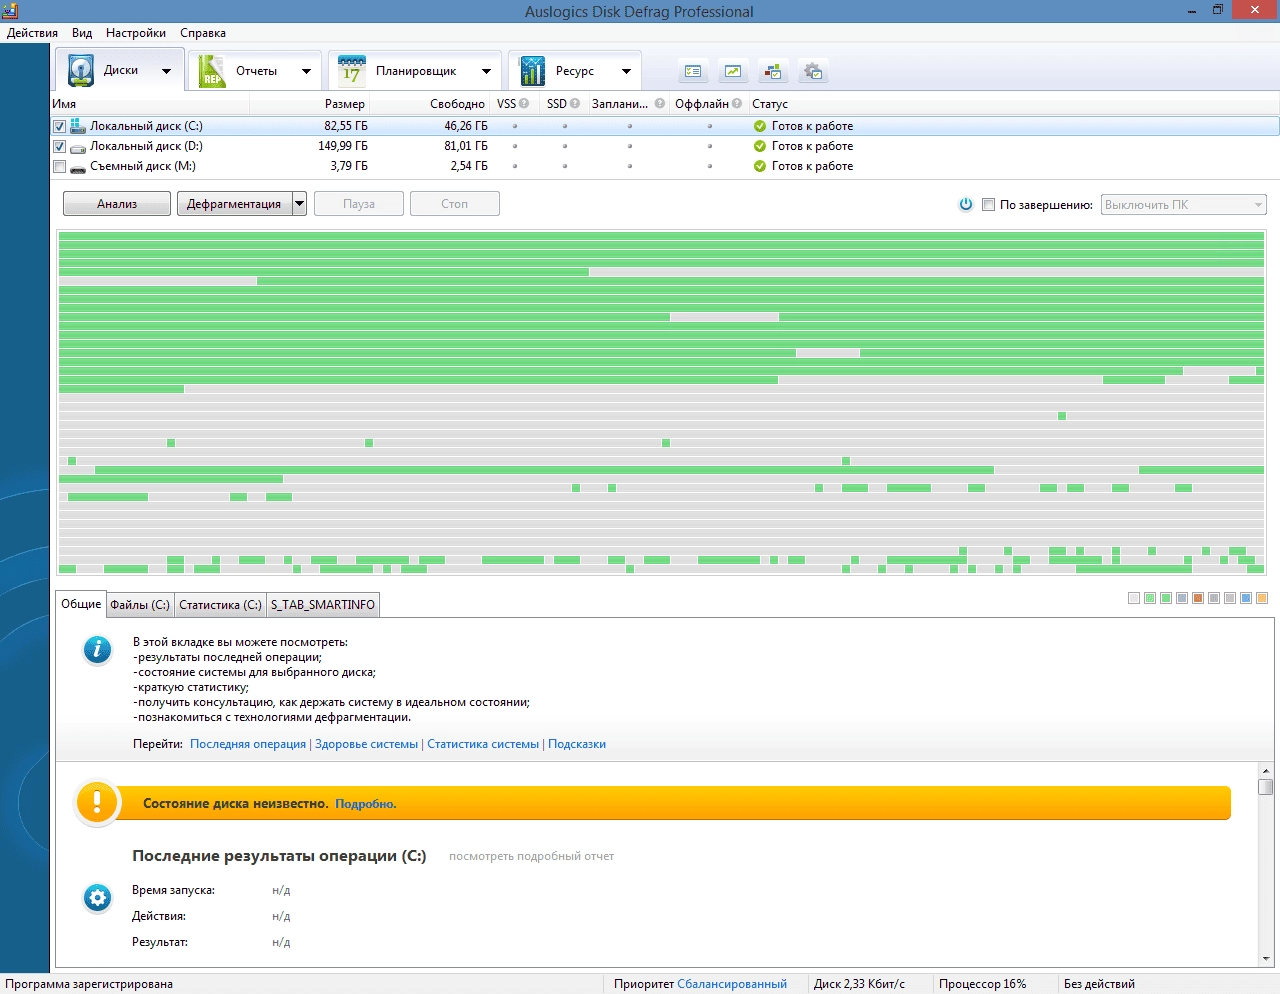Enable the По завершению checkbox
Screen dimensions: 1280x994
[988, 204]
